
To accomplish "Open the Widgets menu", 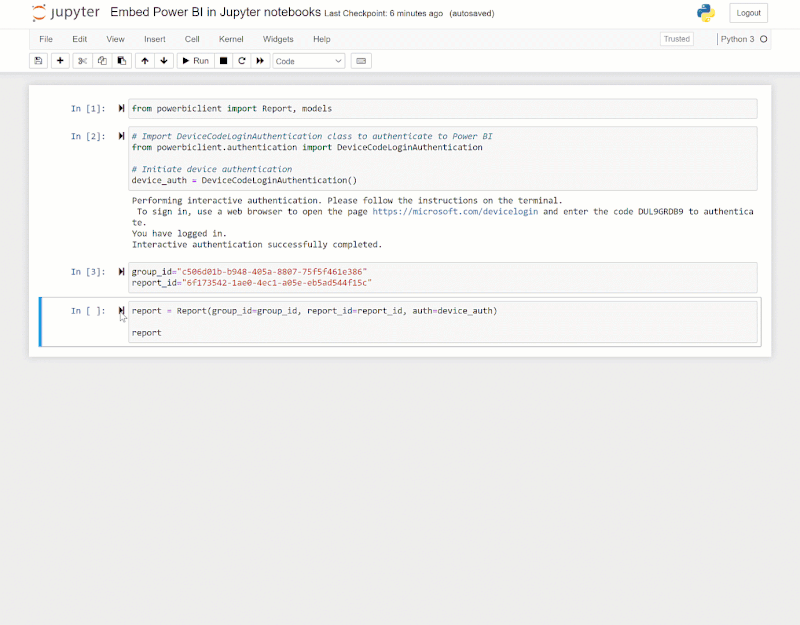I will tap(278, 39).
